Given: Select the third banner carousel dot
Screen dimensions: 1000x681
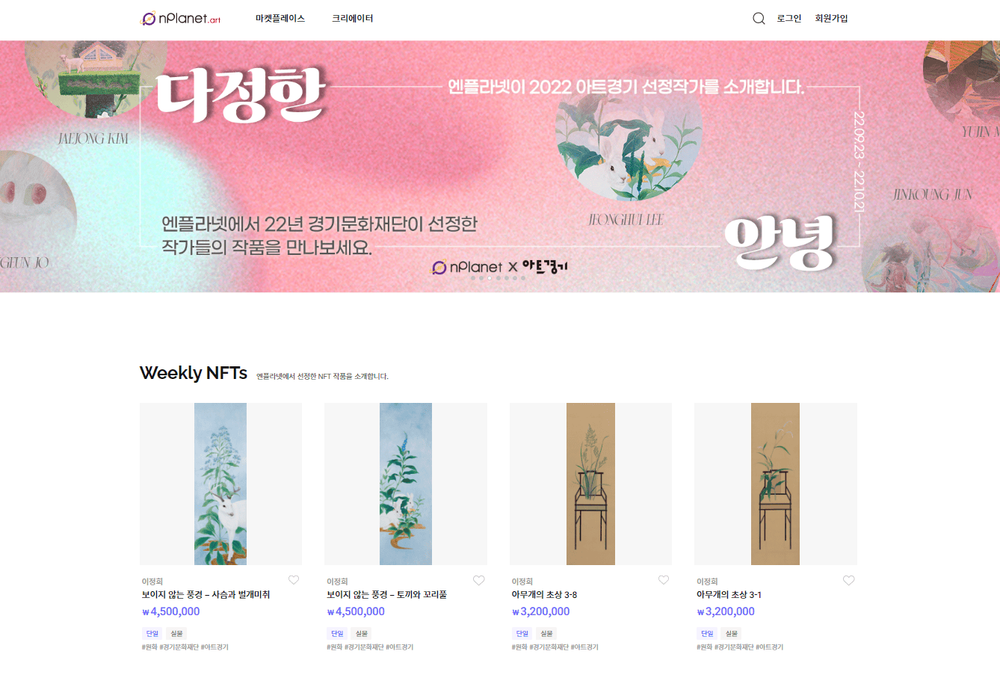Looking at the screenshot, I should pos(489,278).
